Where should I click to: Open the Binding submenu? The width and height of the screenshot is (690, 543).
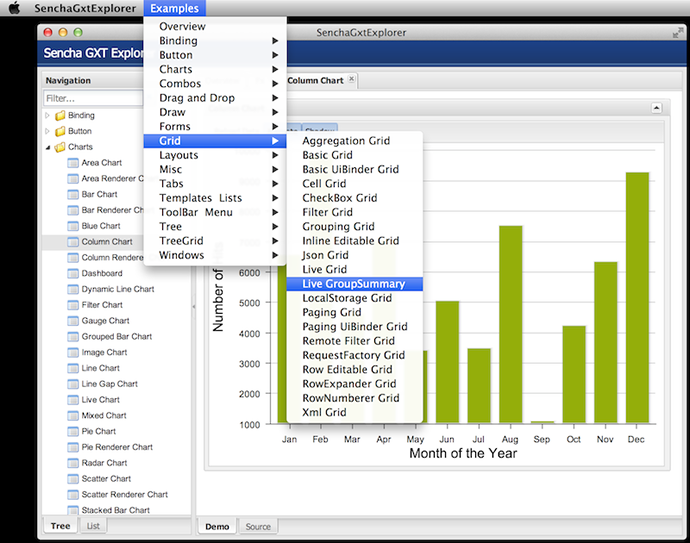point(215,40)
